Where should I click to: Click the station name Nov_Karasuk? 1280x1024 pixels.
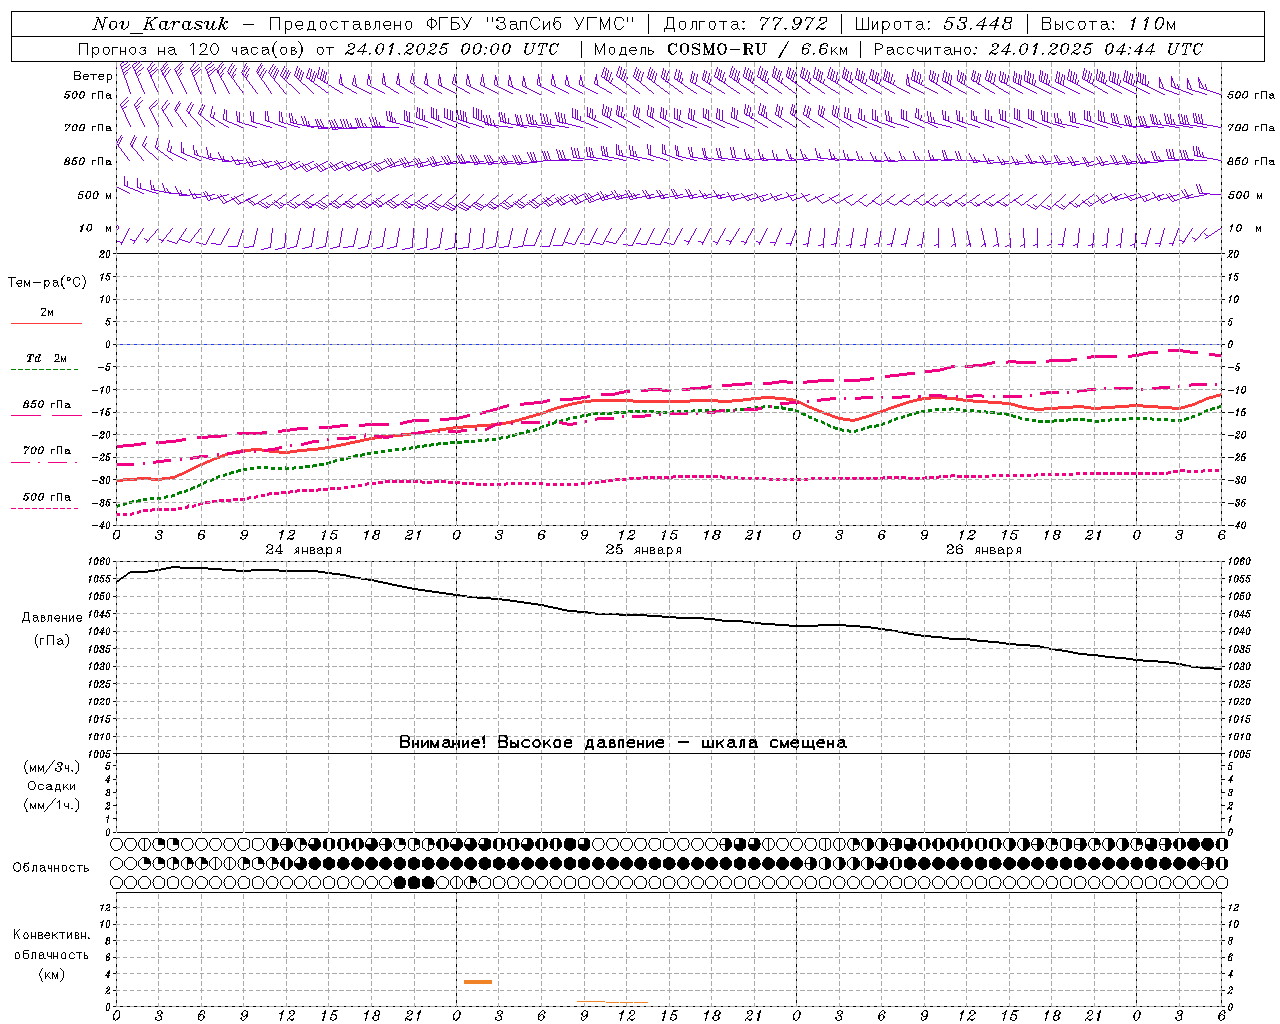[x=160, y=24]
